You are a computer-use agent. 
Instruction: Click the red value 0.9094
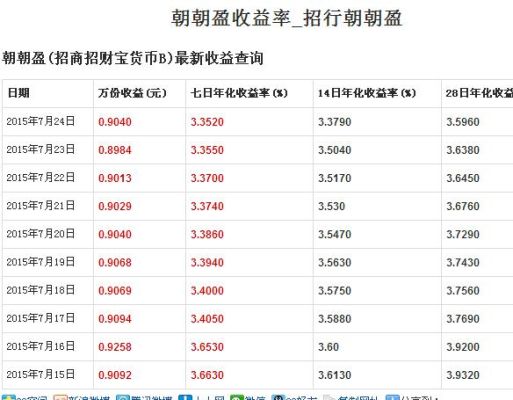115,319
